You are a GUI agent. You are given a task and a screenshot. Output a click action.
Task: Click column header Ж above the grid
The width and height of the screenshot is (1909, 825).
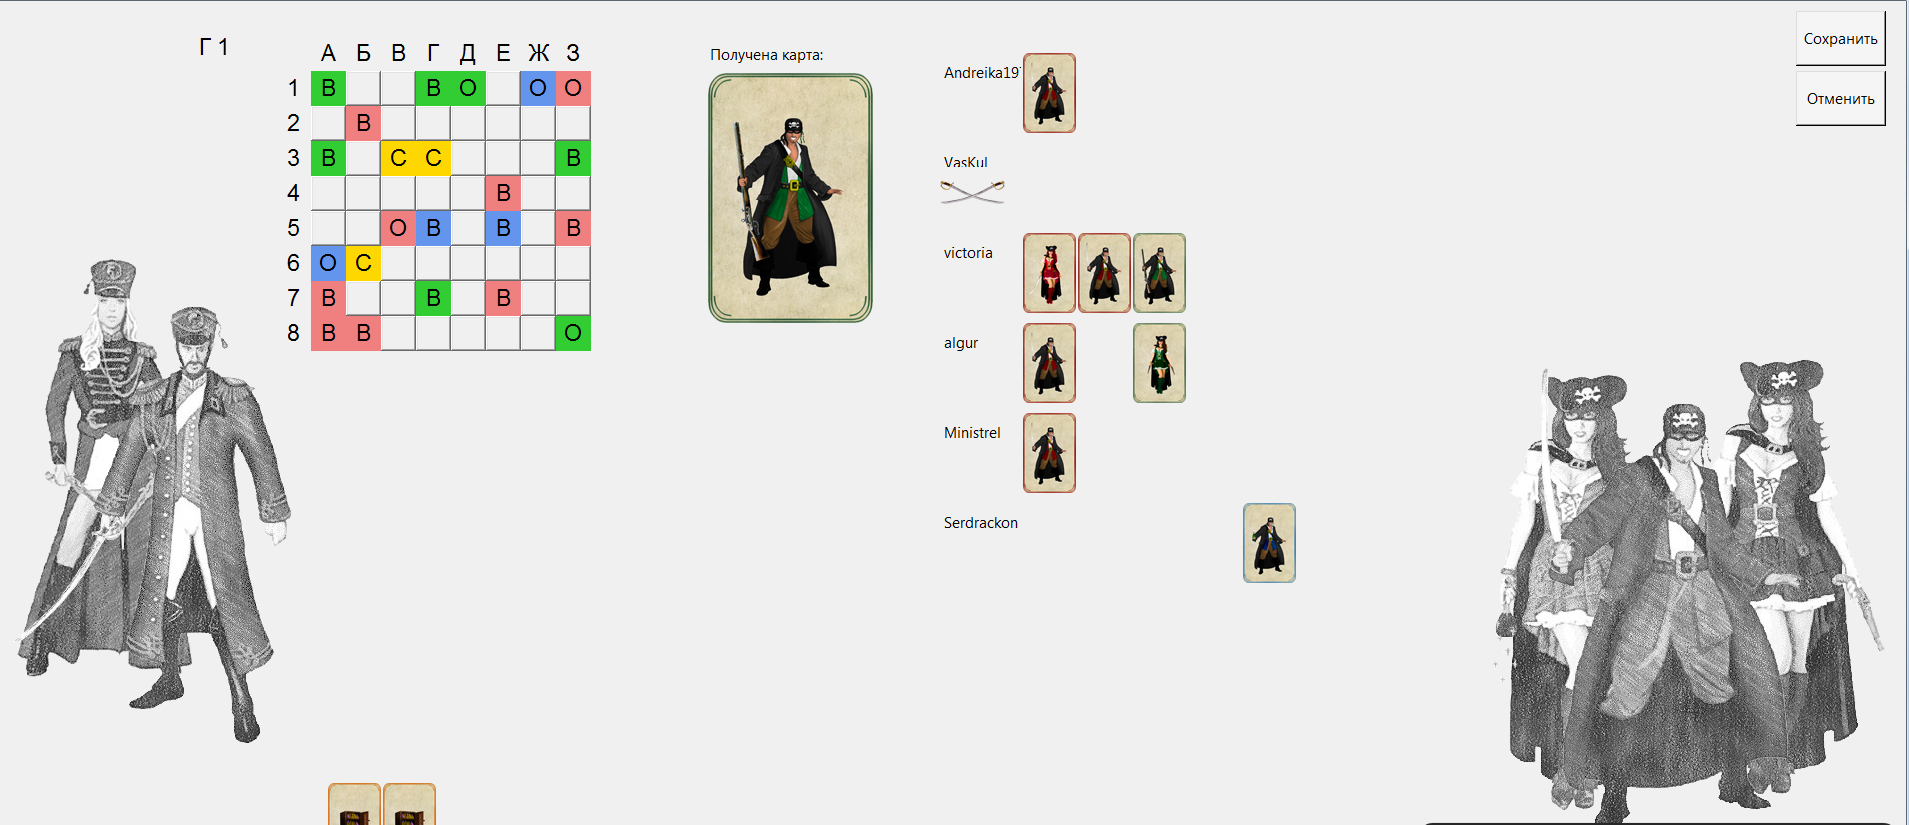tap(538, 53)
